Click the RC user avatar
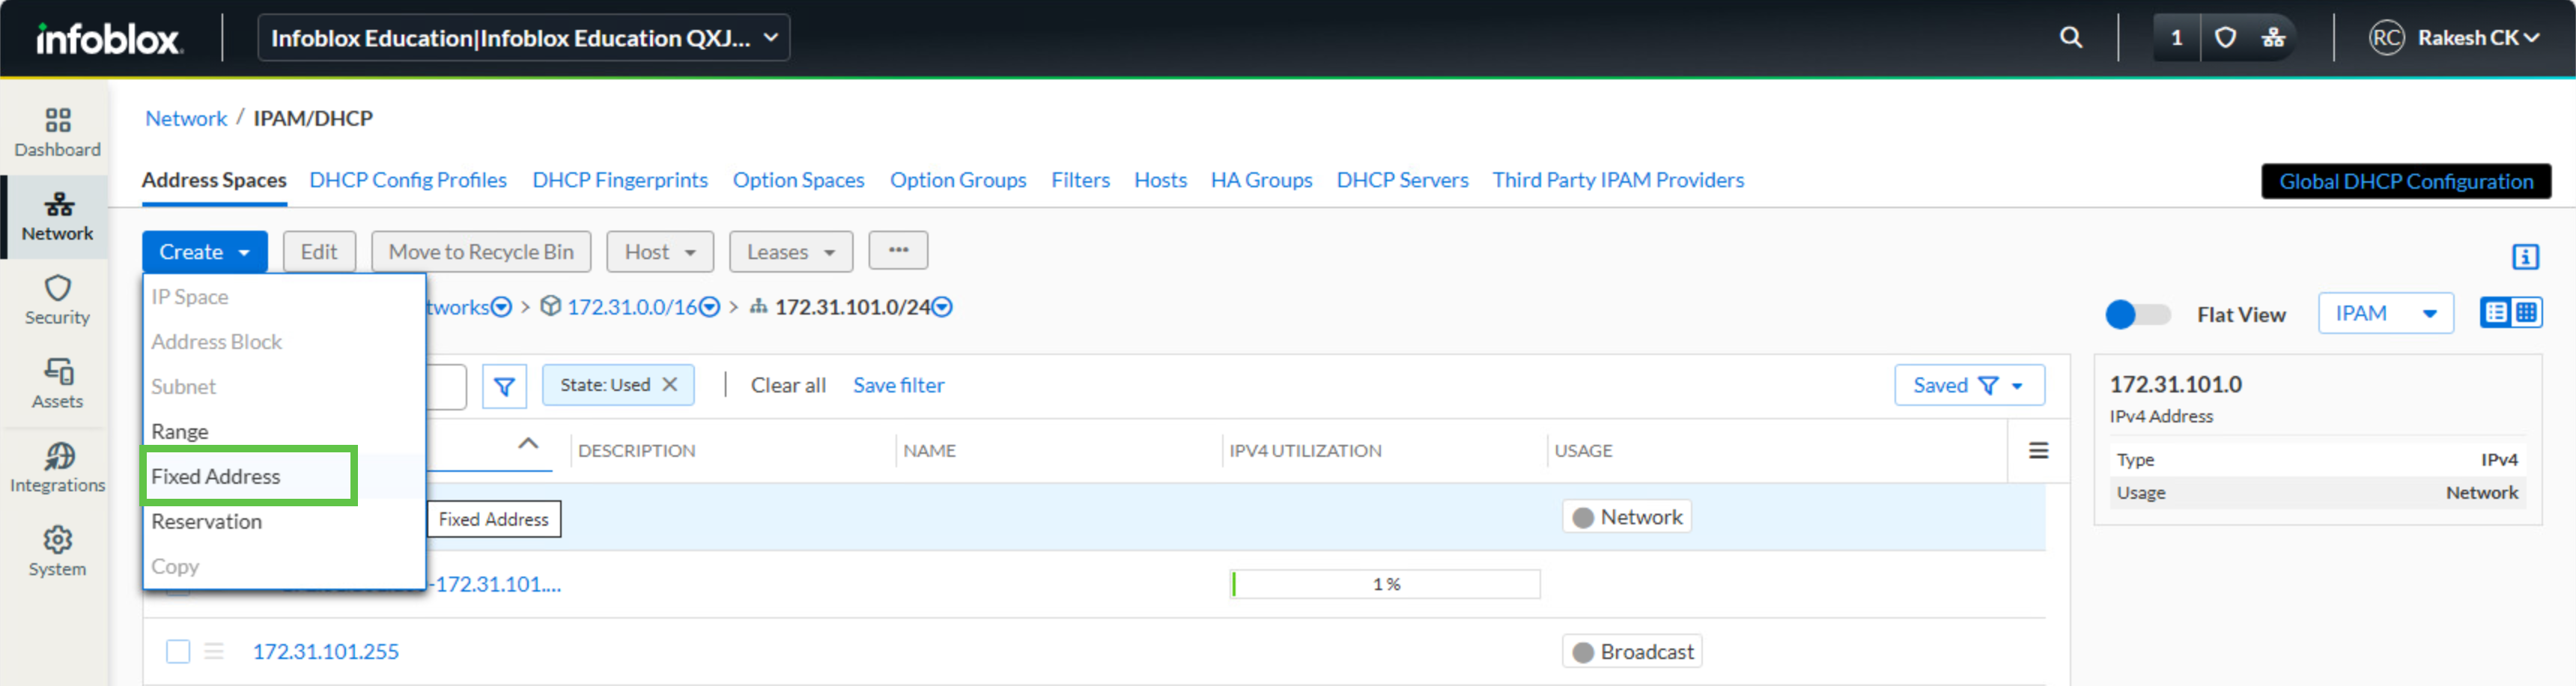 (2386, 38)
